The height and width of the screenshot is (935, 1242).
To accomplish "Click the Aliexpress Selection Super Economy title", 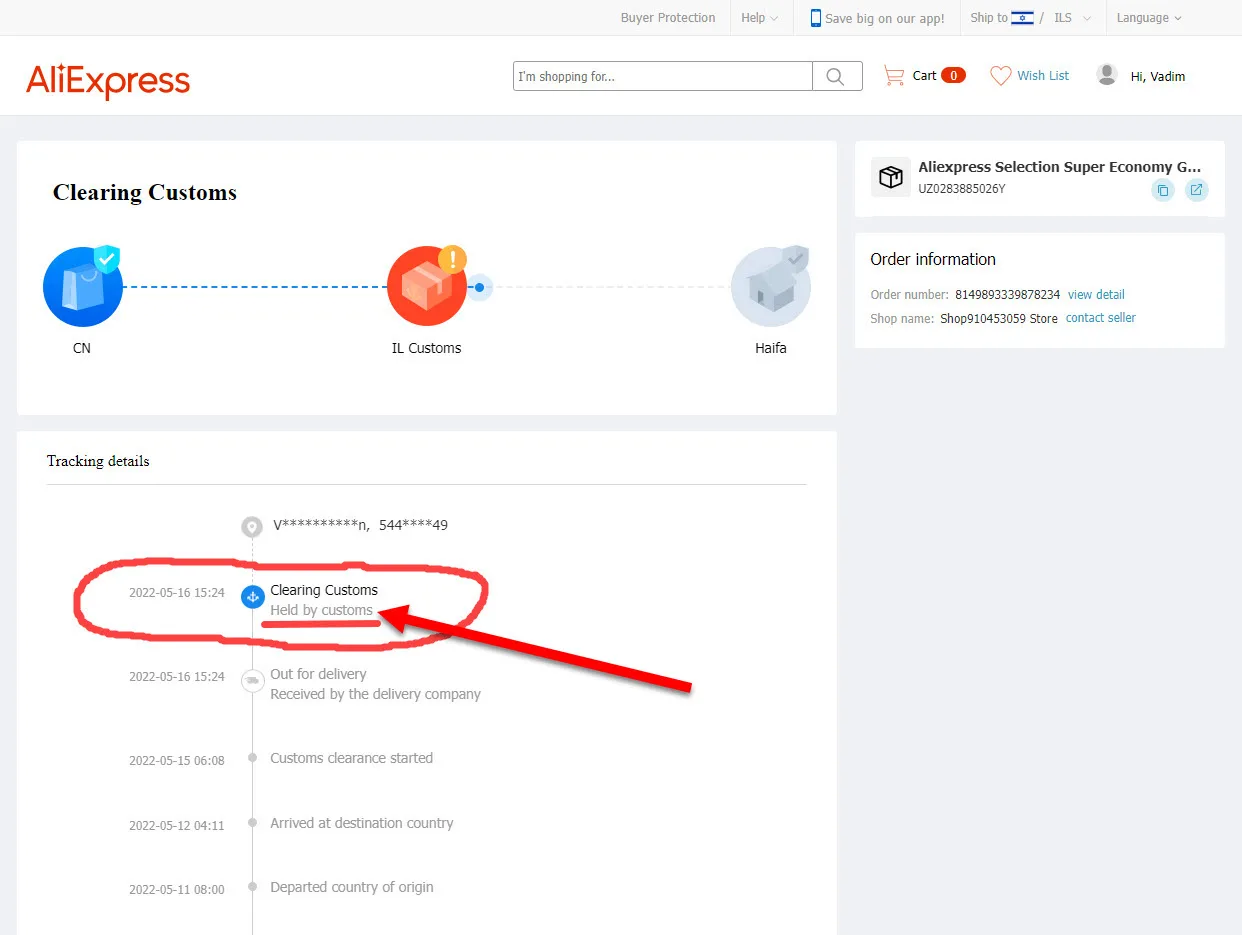I will click(1060, 168).
